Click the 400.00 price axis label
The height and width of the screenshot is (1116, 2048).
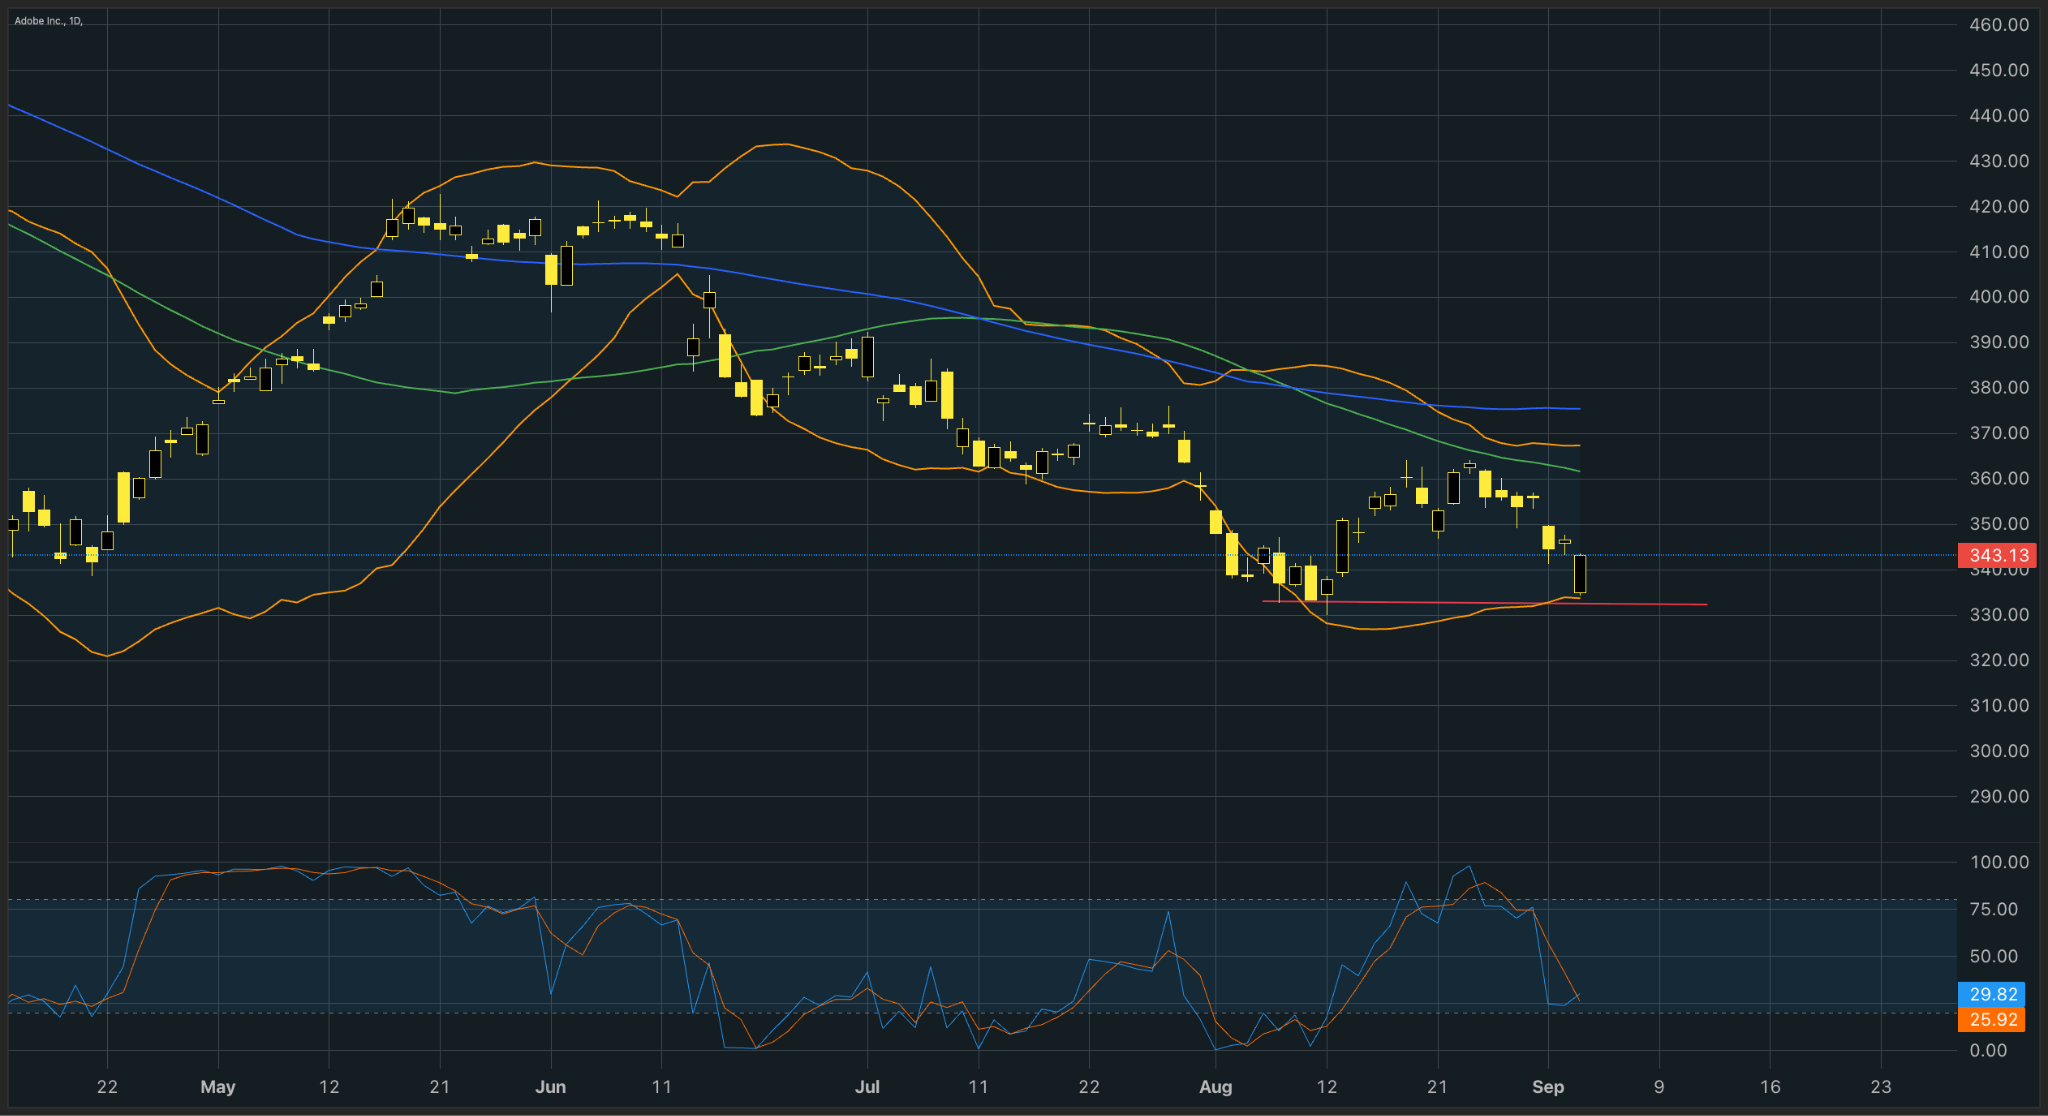[1999, 297]
